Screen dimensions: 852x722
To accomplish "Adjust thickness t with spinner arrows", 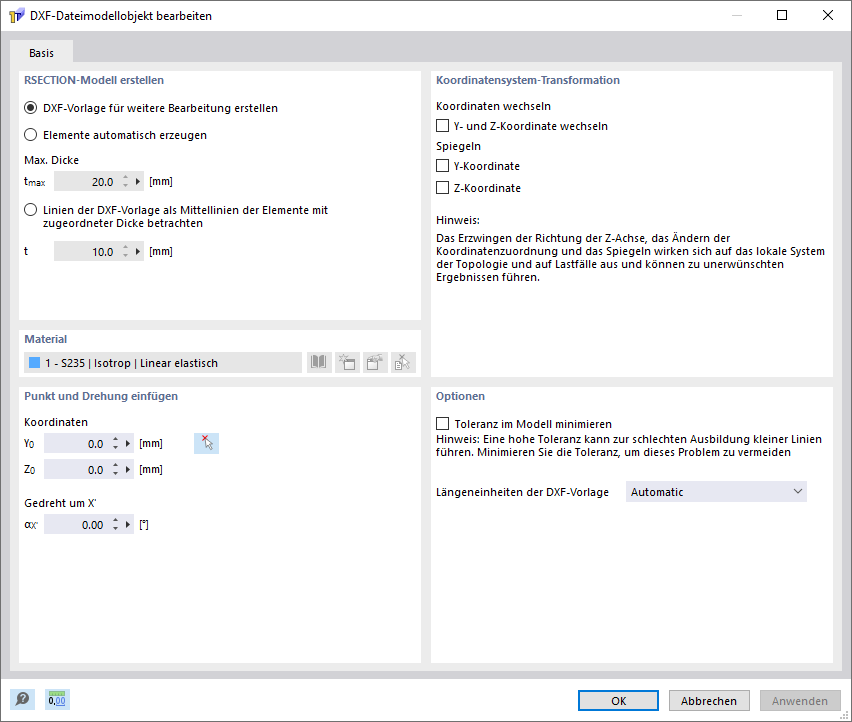I will (x=126, y=252).
